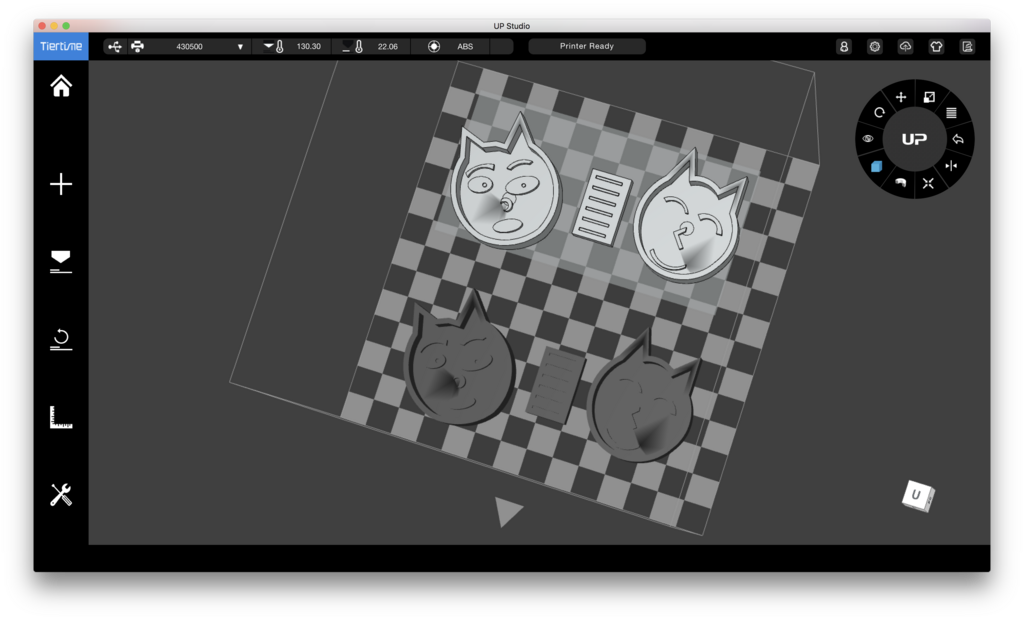Click the material spool icon
Screen dimensions: 1024x620
pyautogui.click(x=434, y=46)
